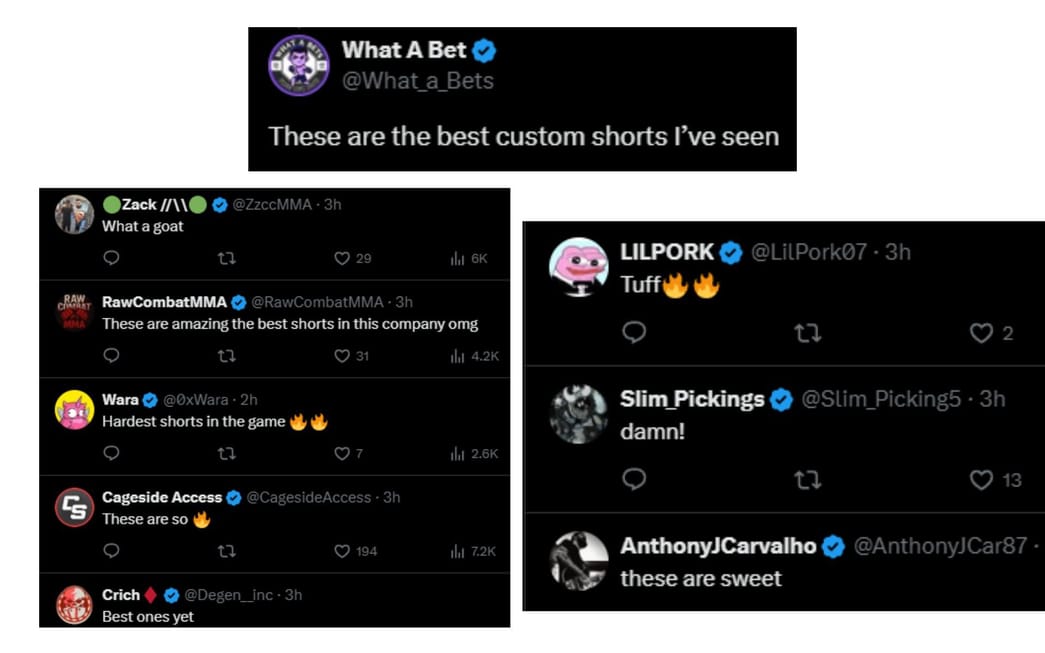Open LILPORK's profile picture
This screenshot has width=1045, height=653.
click(578, 264)
